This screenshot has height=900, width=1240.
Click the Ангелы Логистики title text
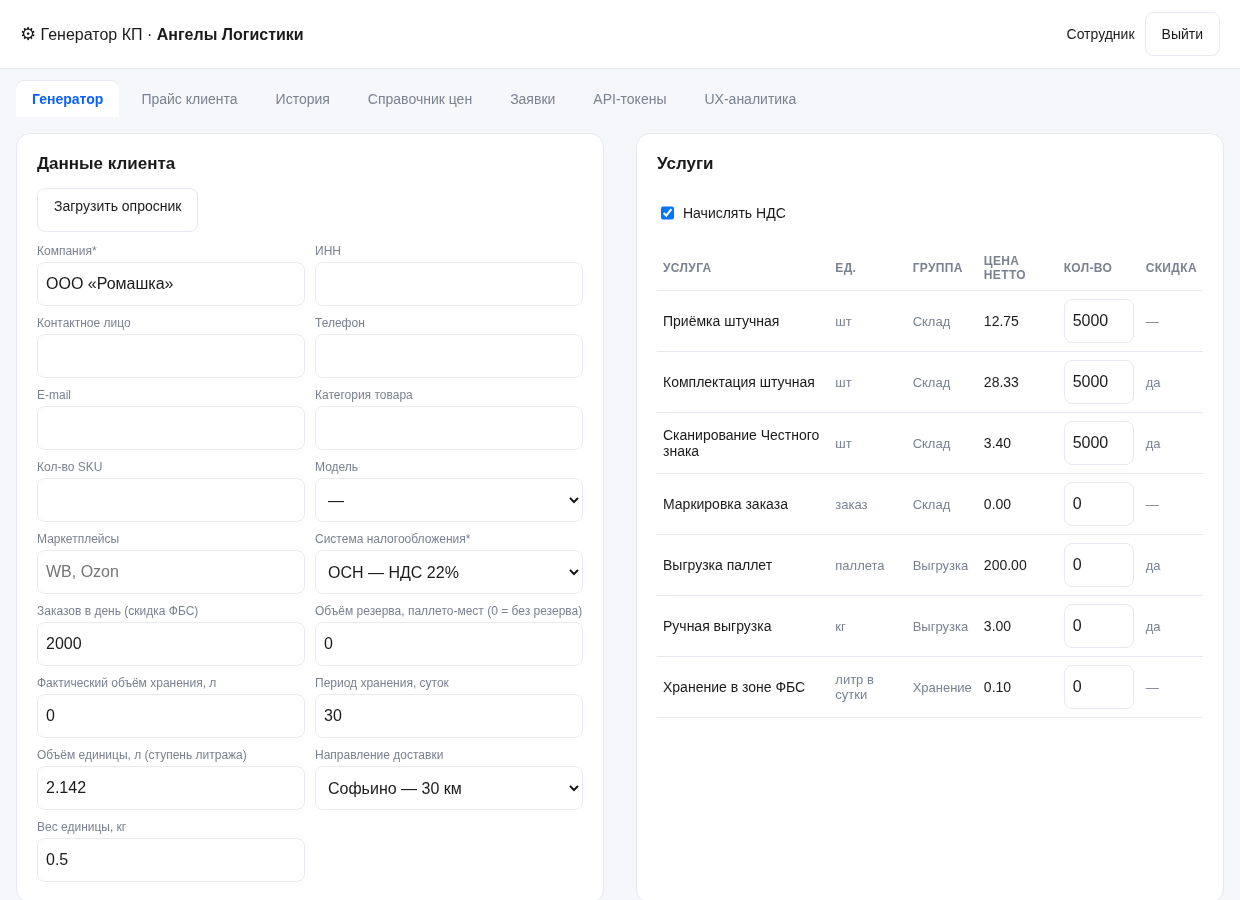[x=230, y=34]
